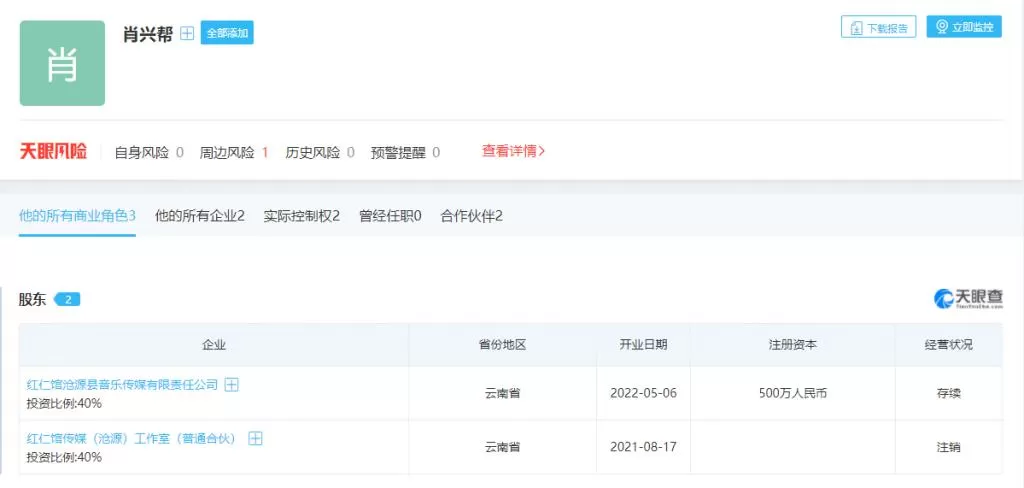Click 自身风险 count item
The width and height of the screenshot is (1024, 488).
click(149, 153)
